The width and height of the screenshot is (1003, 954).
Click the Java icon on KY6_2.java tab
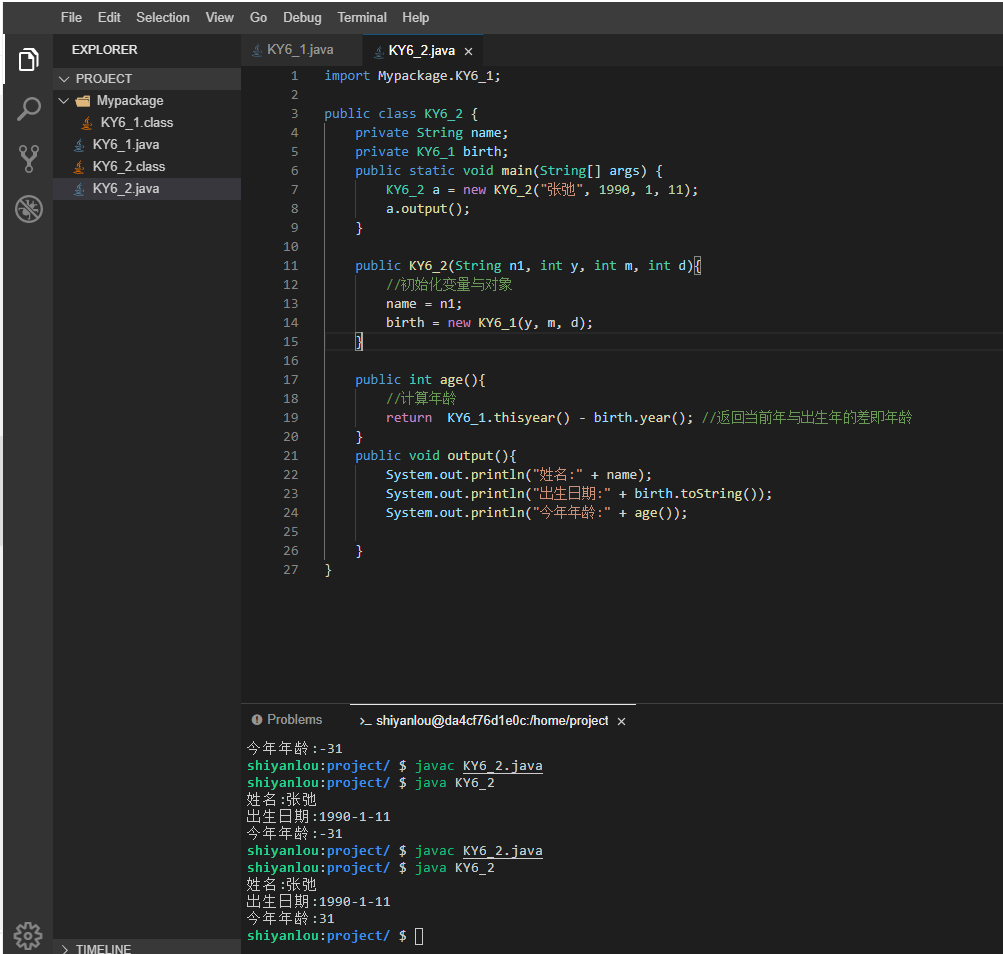(x=379, y=51)
